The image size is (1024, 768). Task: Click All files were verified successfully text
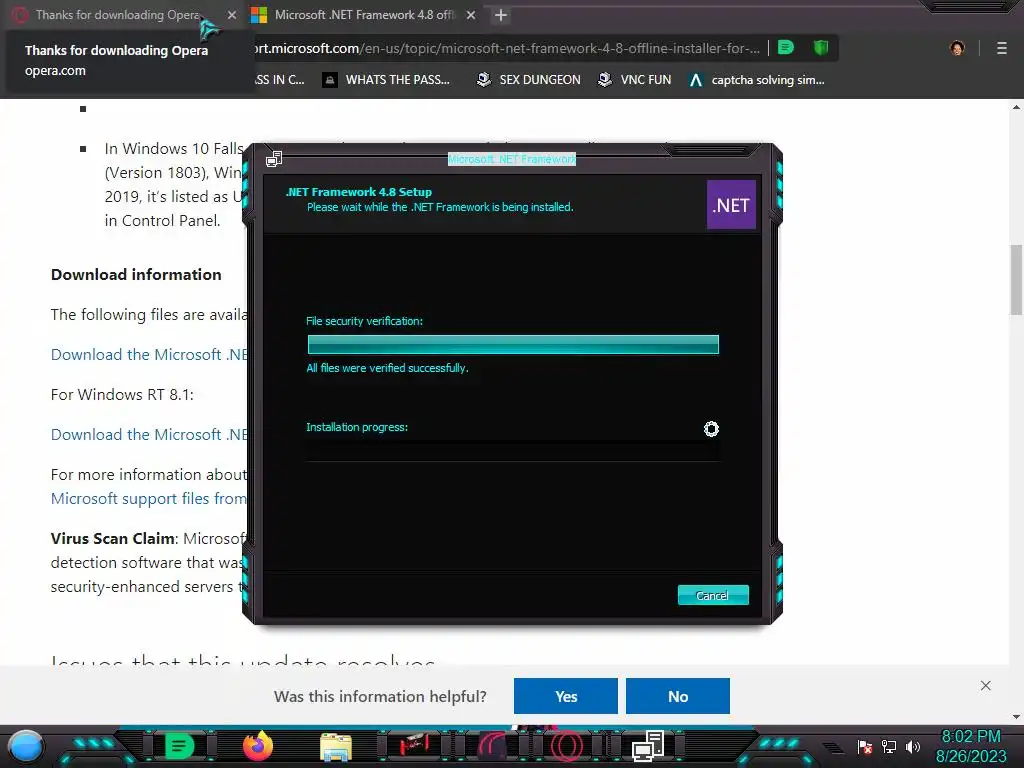click(387, 368)
